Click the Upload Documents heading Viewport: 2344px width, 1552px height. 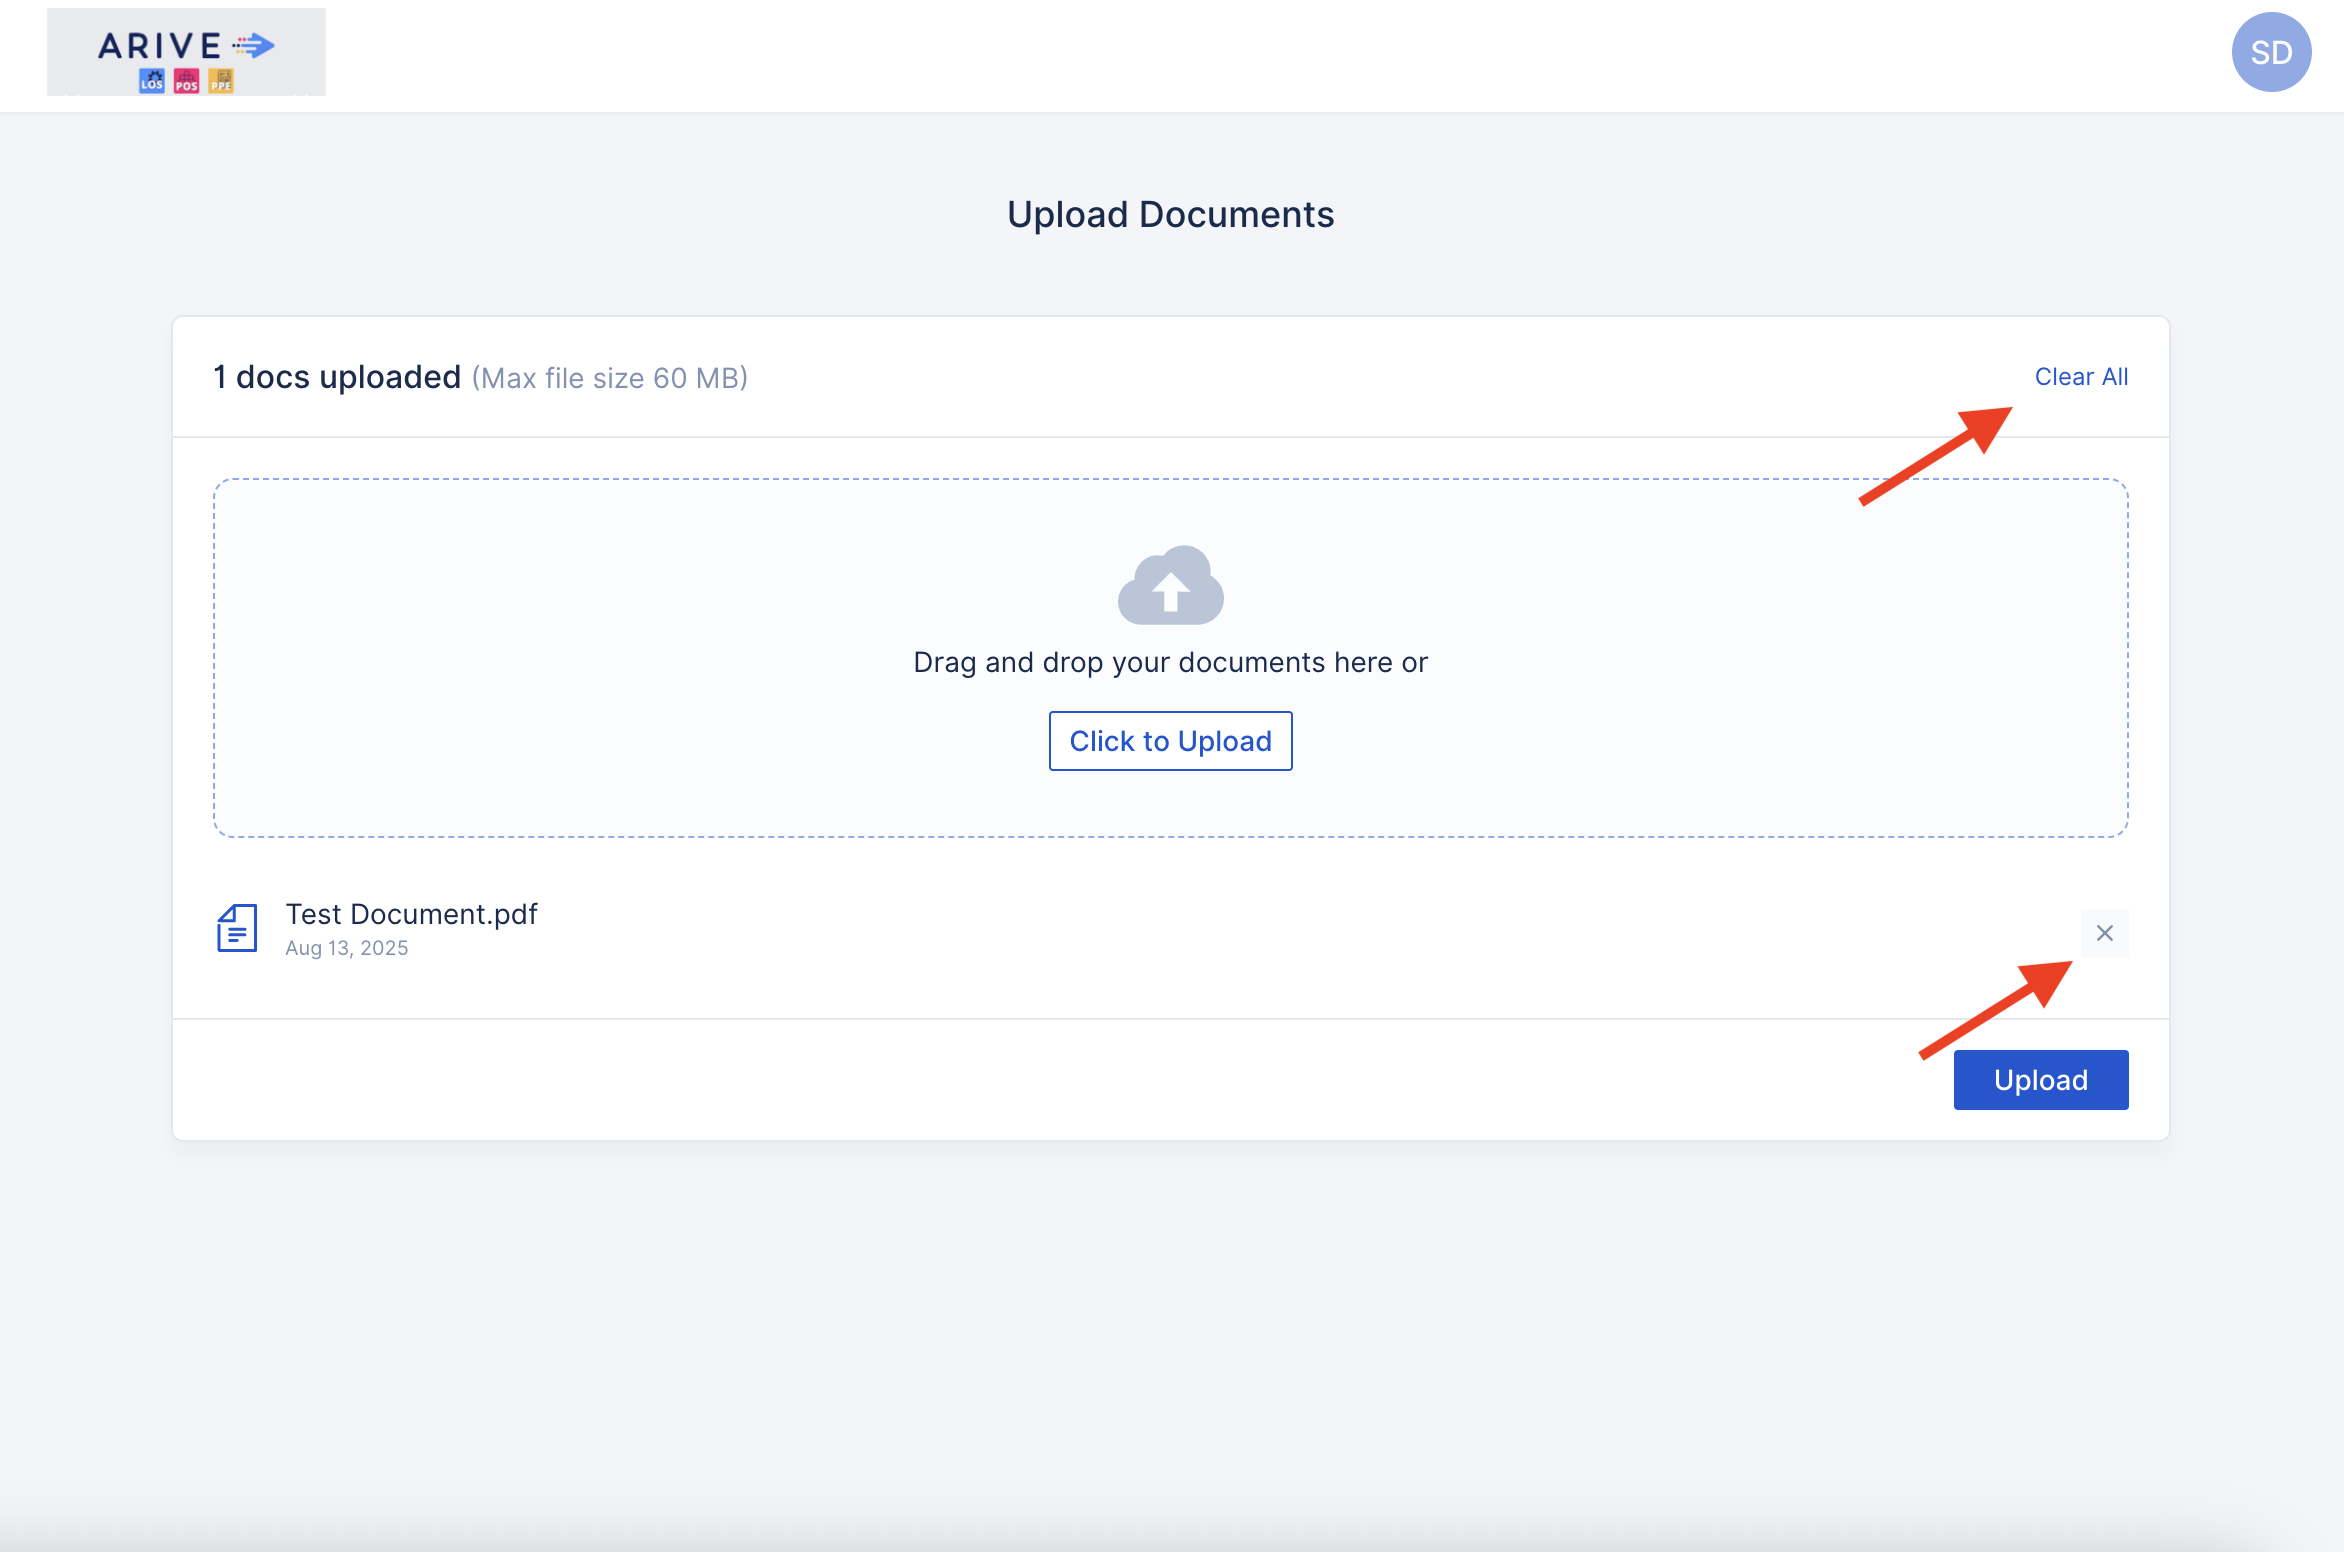(x=1170, y=215)
